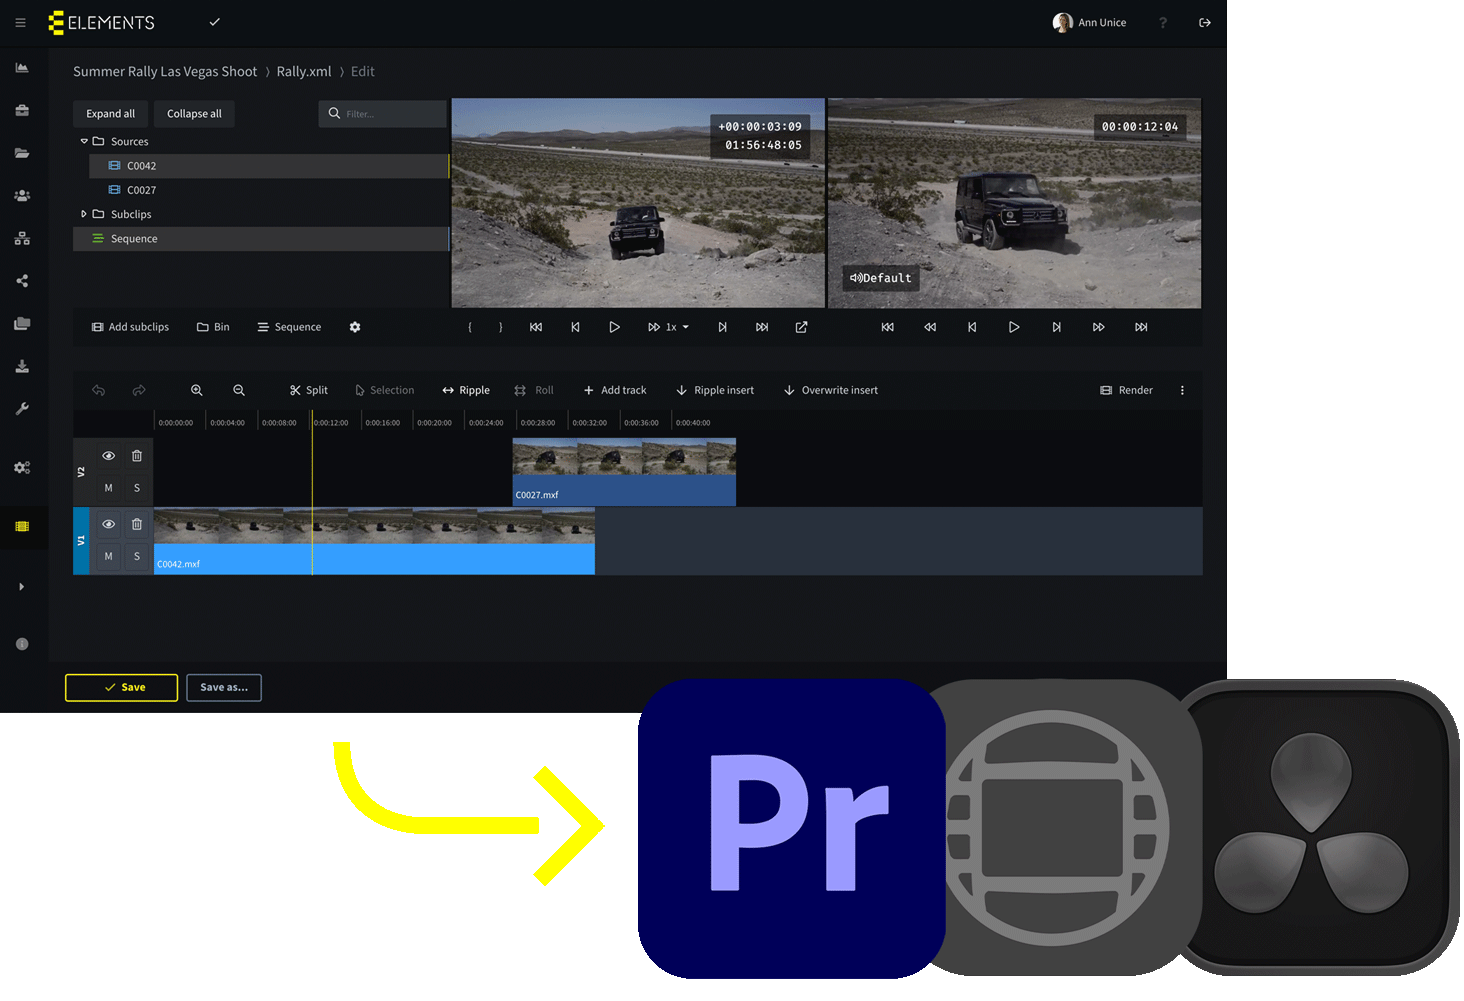Collapse the Sources folder
The image size is (1464, 1001).
click(x=84, y=142)
